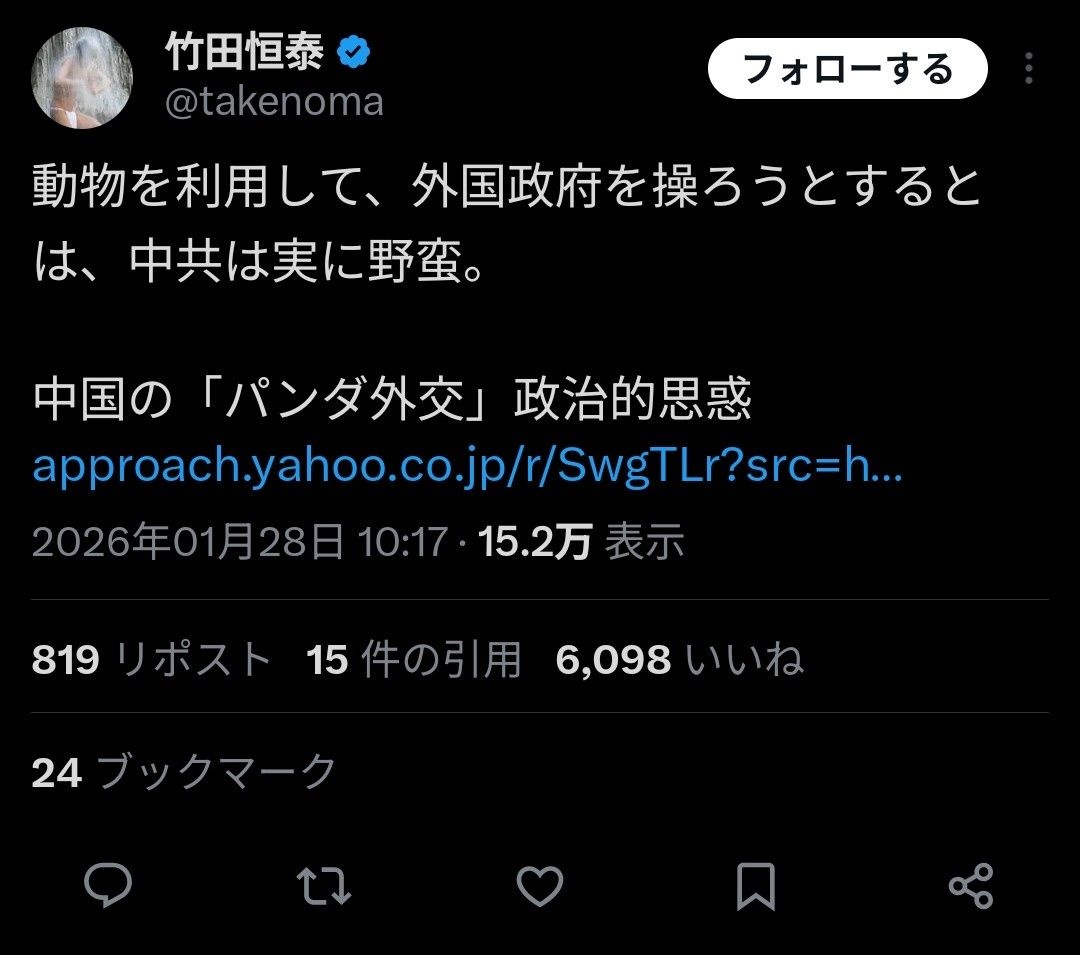Repost the tweet with the retweet icon

click(324, 885)
